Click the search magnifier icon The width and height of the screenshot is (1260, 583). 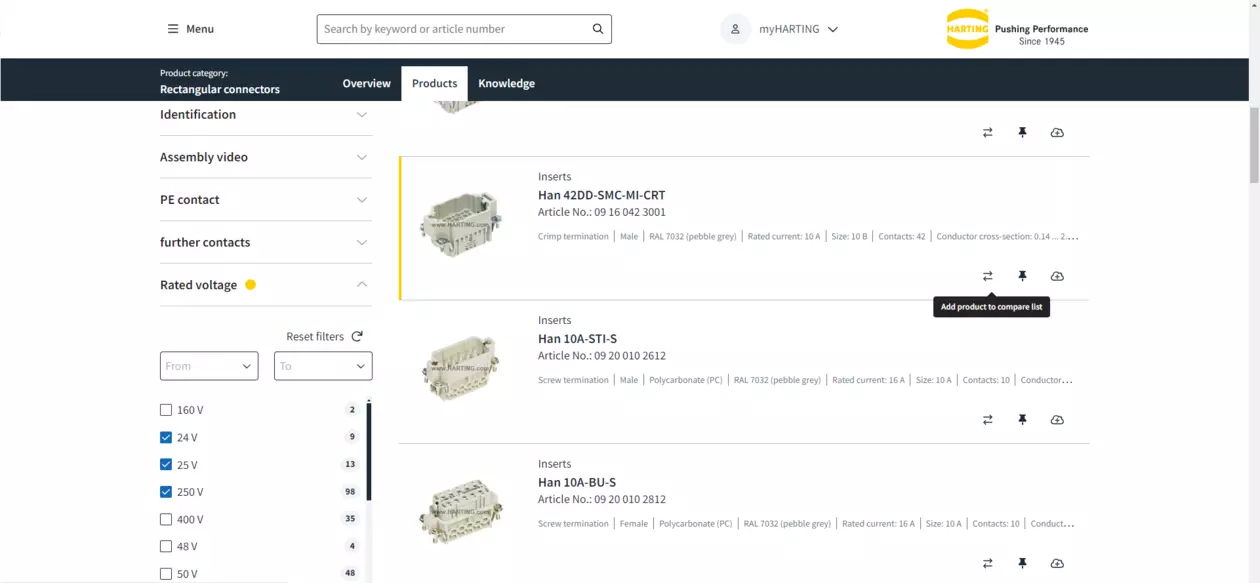[598, 29]
